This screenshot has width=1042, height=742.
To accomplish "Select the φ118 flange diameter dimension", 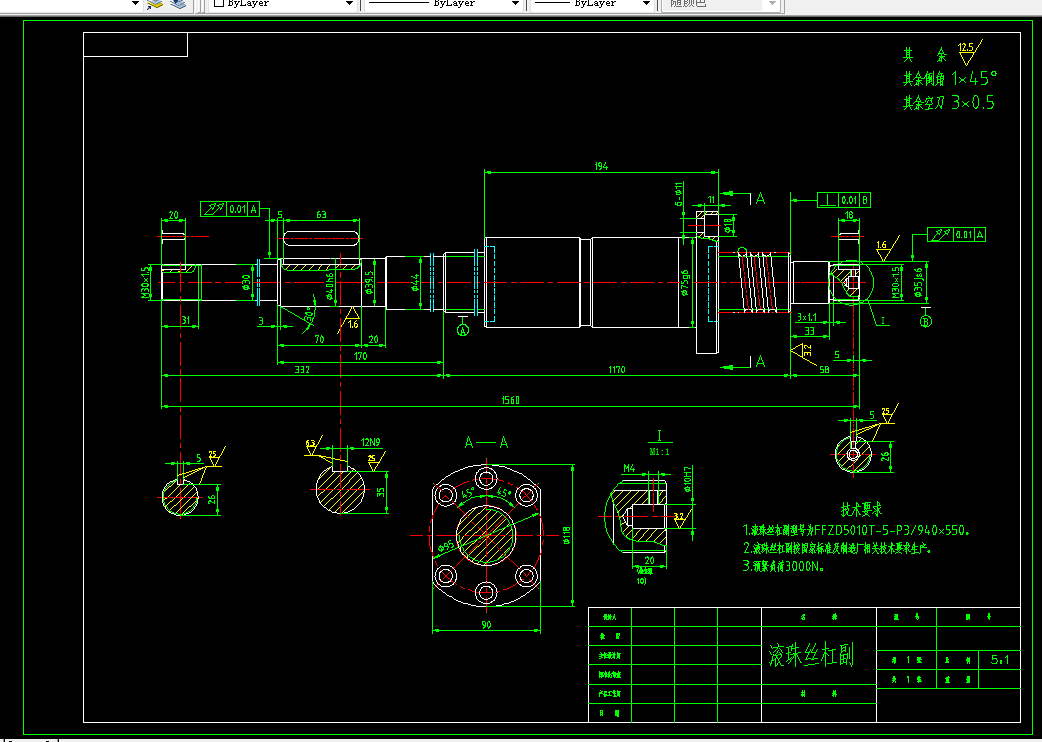I will point(567,535).
